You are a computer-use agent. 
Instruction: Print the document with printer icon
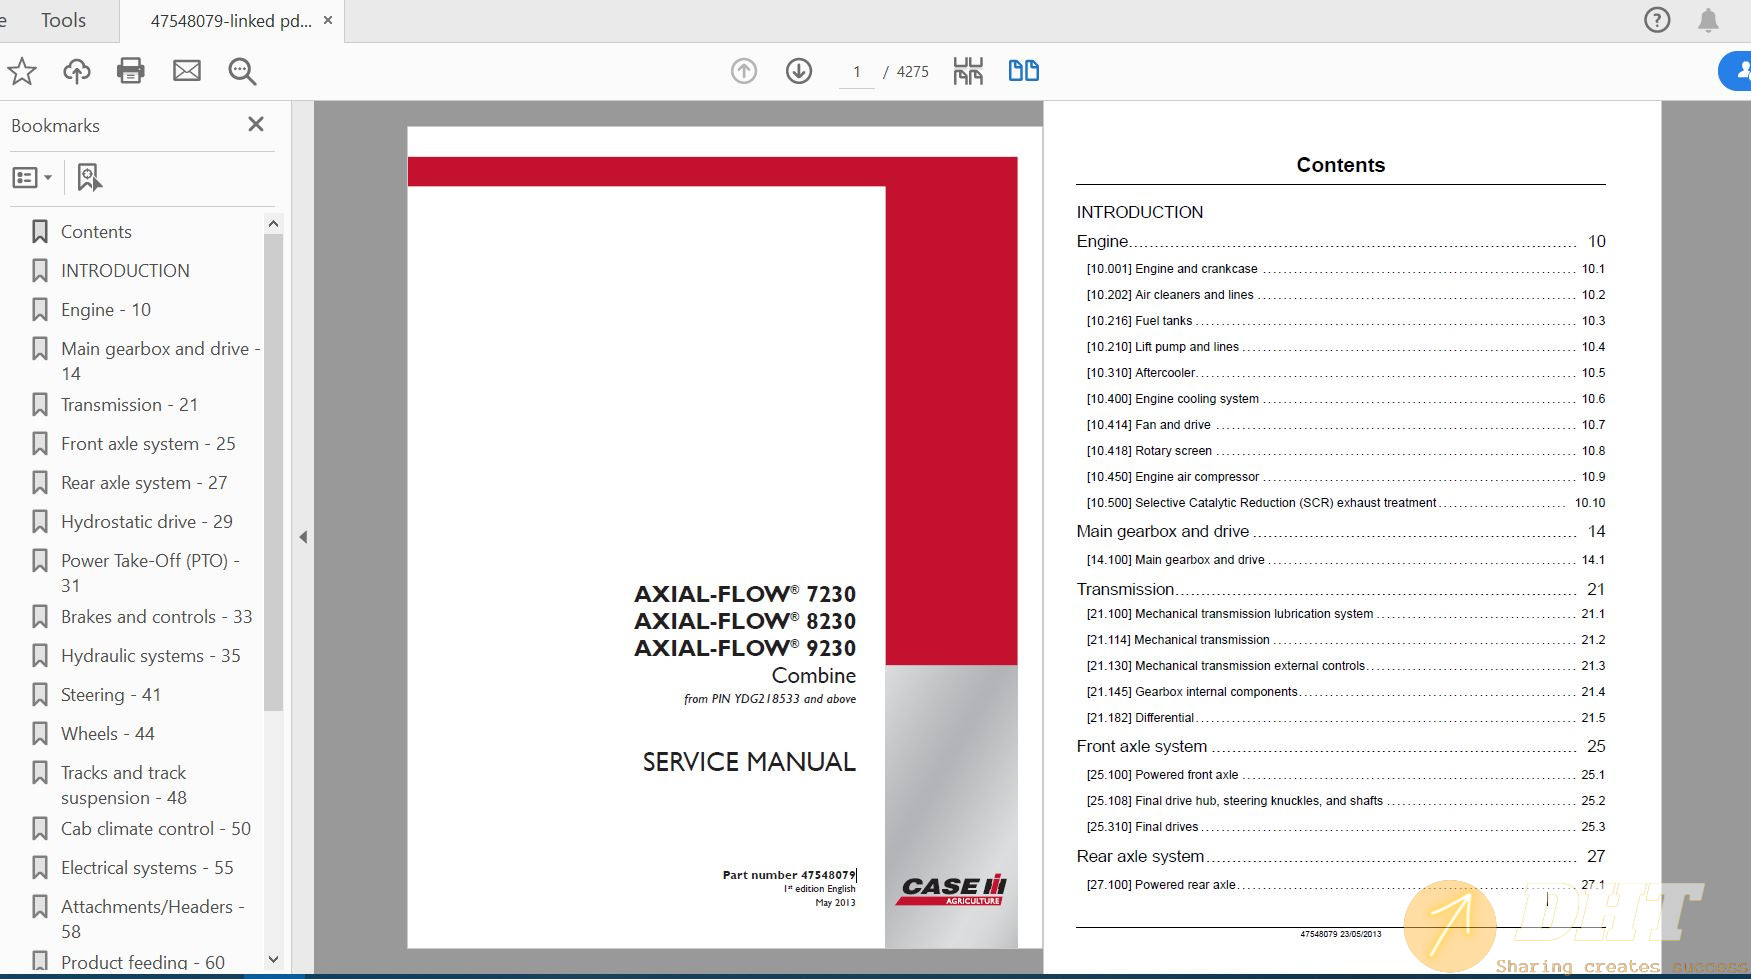[131, 71]
